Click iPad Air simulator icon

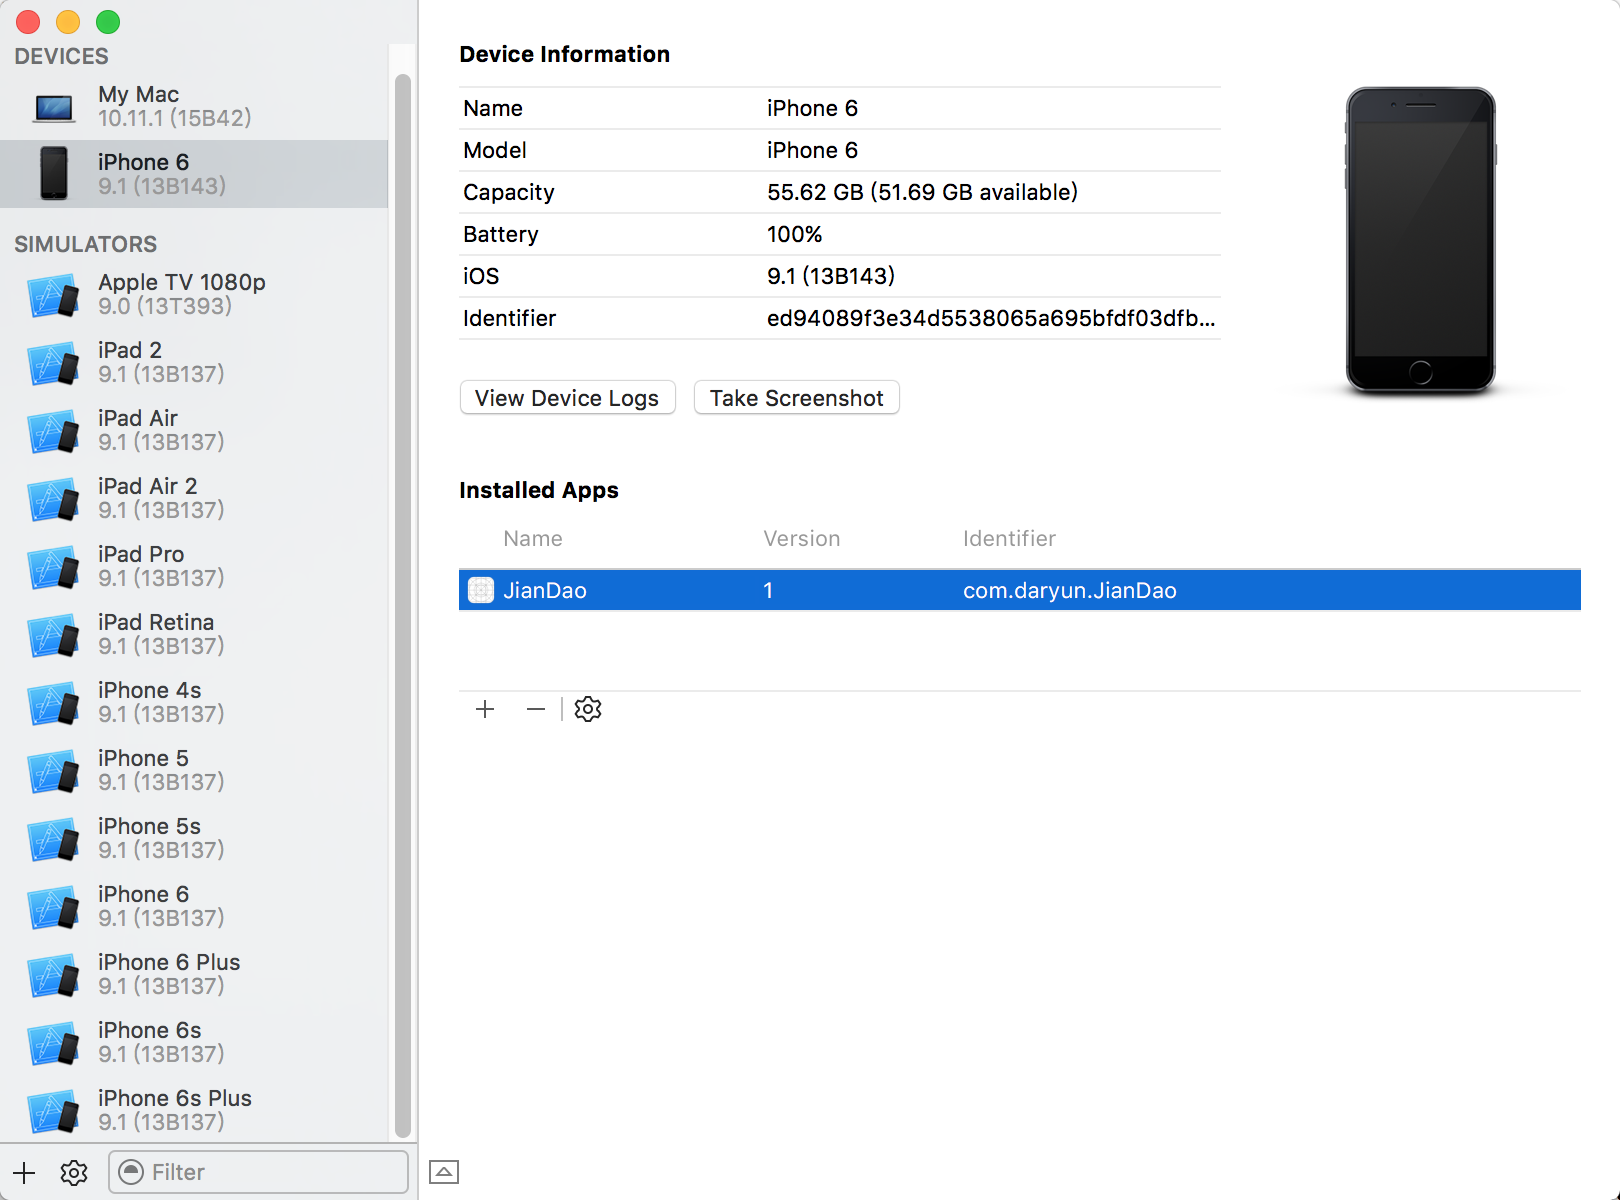click(x=54, y=431)
